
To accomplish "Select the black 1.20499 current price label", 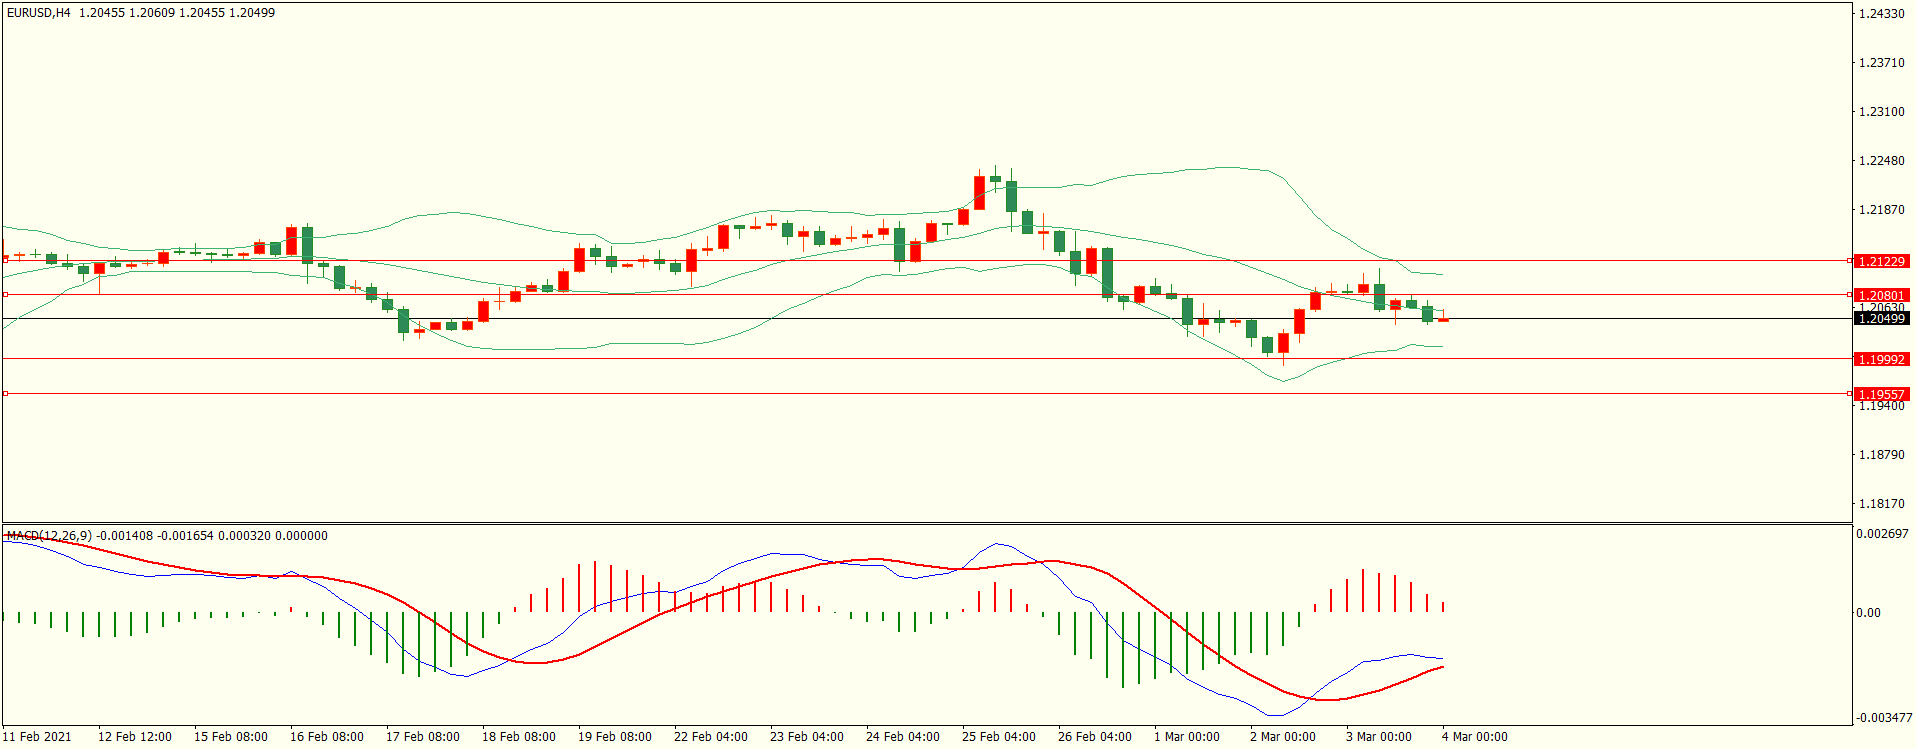I will tap(1881, 318).
